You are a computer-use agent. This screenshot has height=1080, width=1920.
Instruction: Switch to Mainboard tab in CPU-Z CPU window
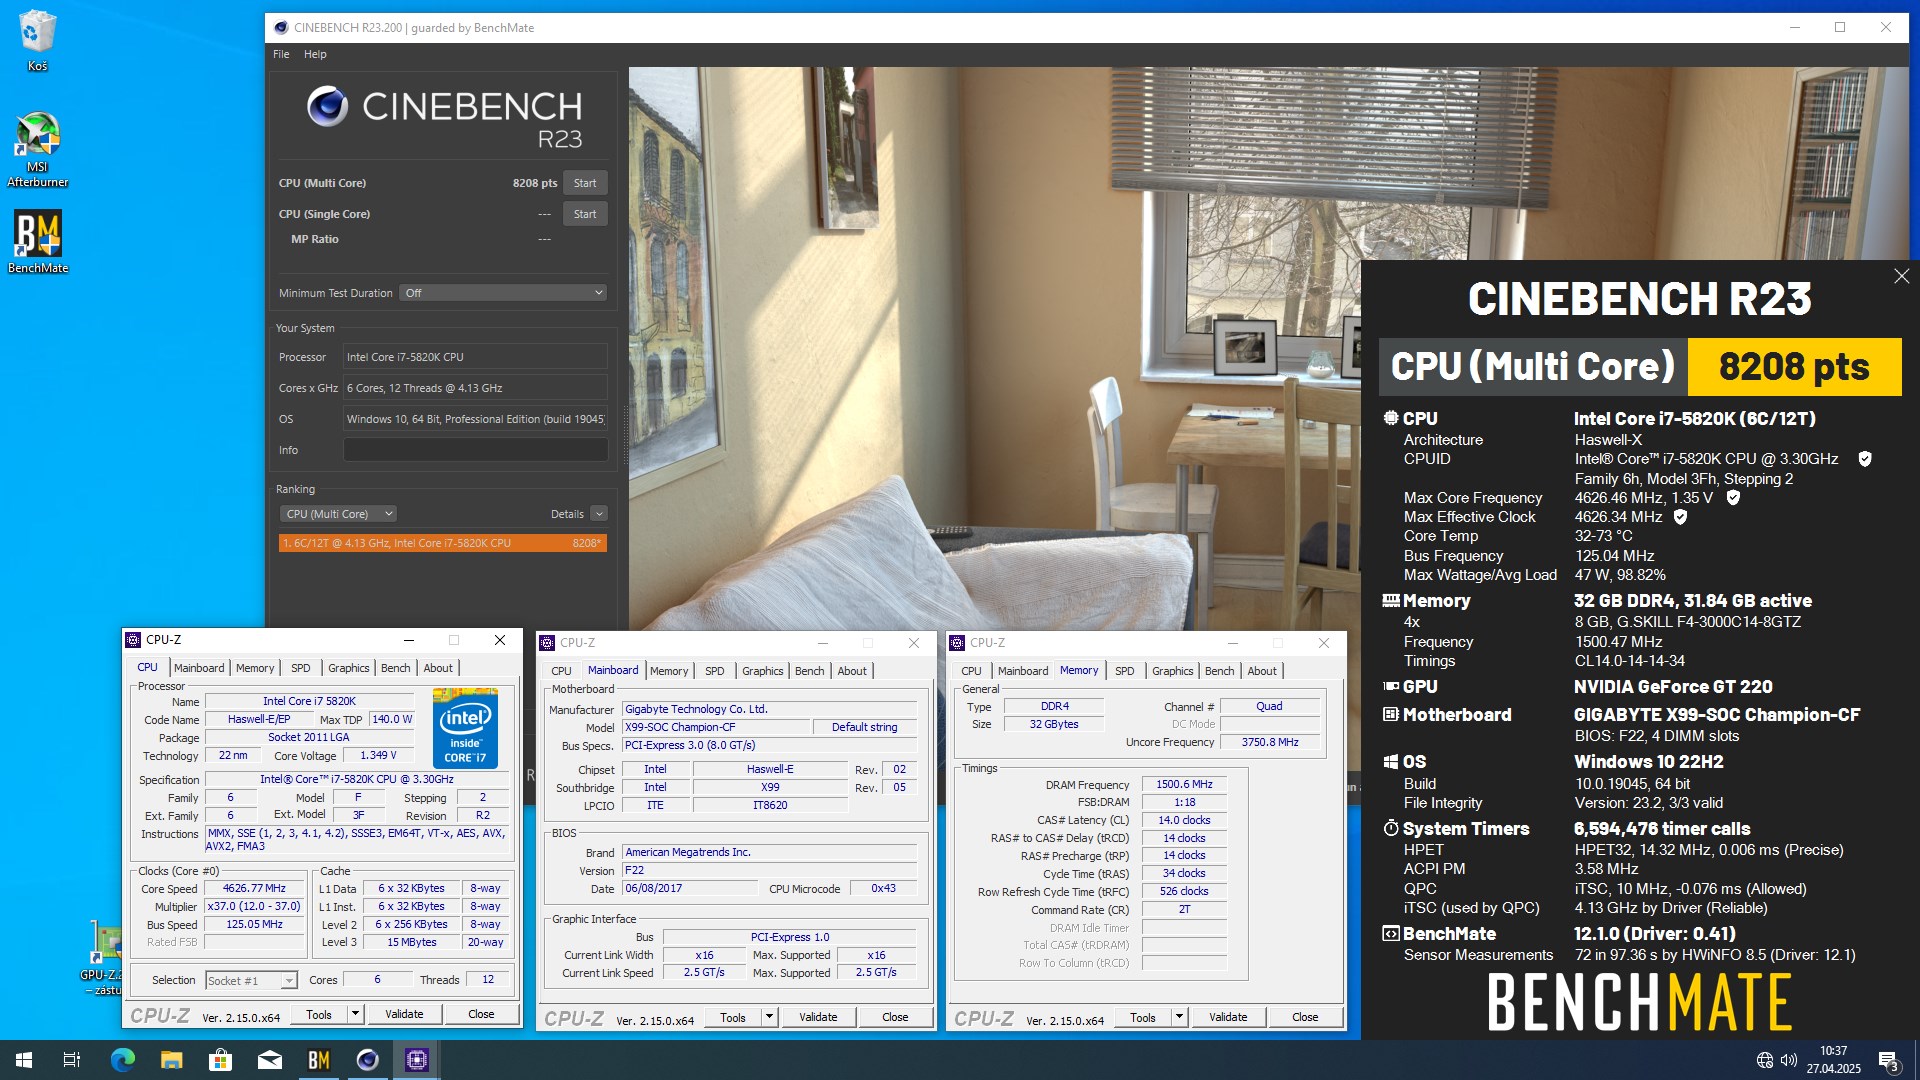click(199, 668)
